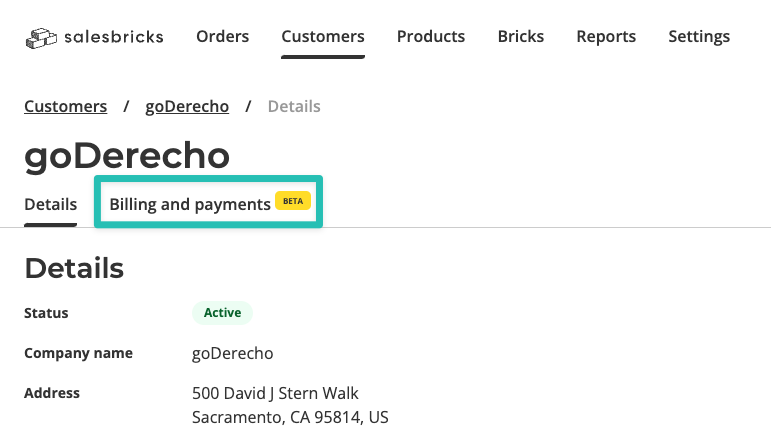
Task: Click the 500 David J Stern Walk address line
Action: (x=275, y=393)
